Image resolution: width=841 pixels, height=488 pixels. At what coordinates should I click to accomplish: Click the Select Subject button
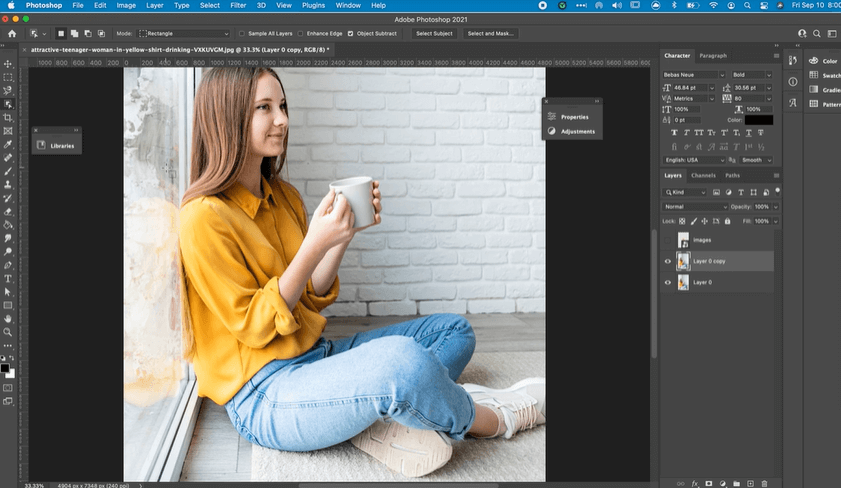(x=434, y=33)
